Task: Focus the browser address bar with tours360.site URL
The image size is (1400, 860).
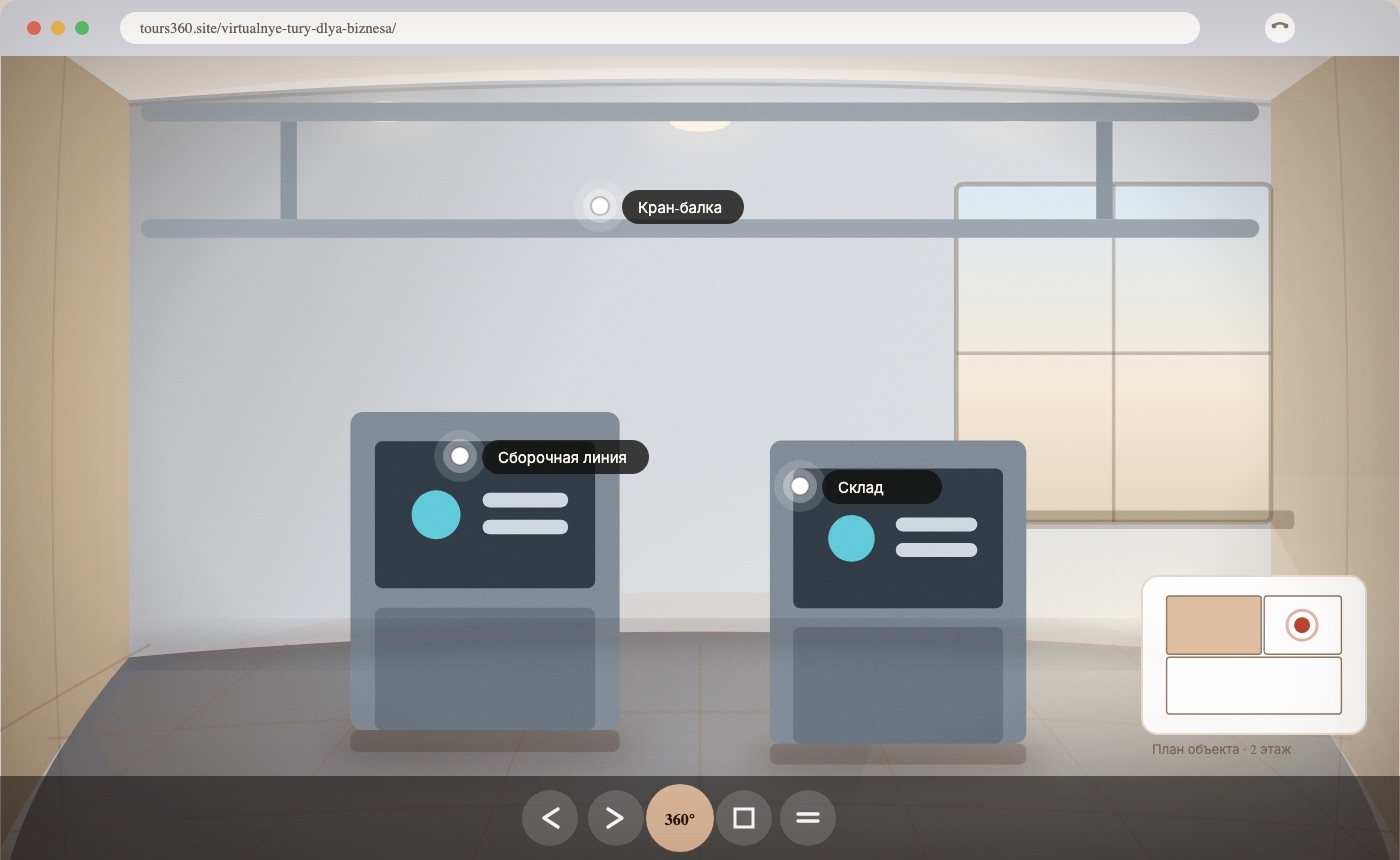Action: pyautogui.click(x=660, y=28)
